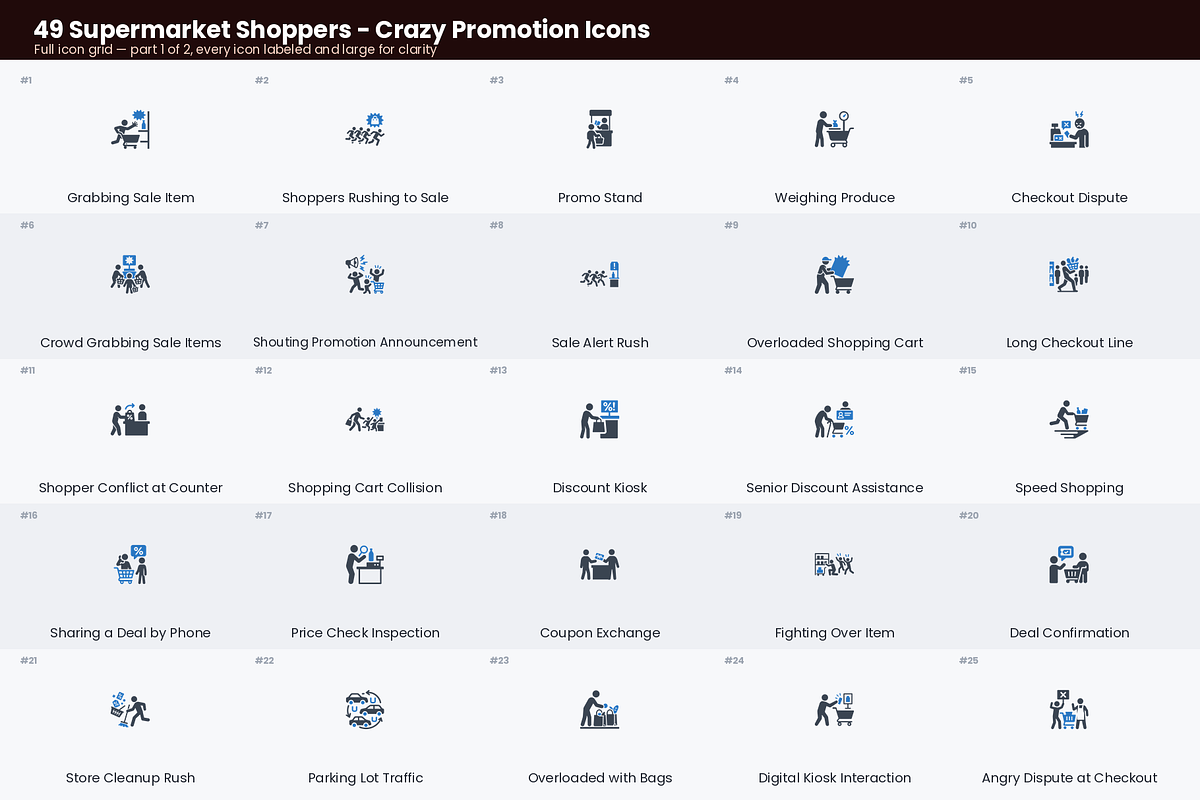
Task: Click the Grabbing Sale Item icon
Action: (x=130, y=130)
